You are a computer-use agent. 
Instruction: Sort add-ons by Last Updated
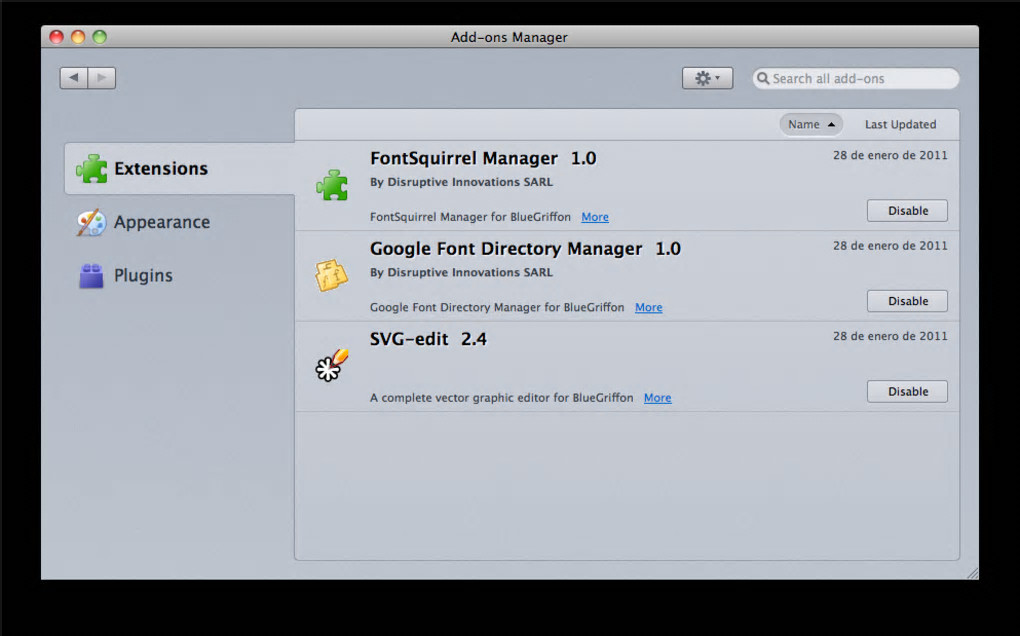point(900,125)
